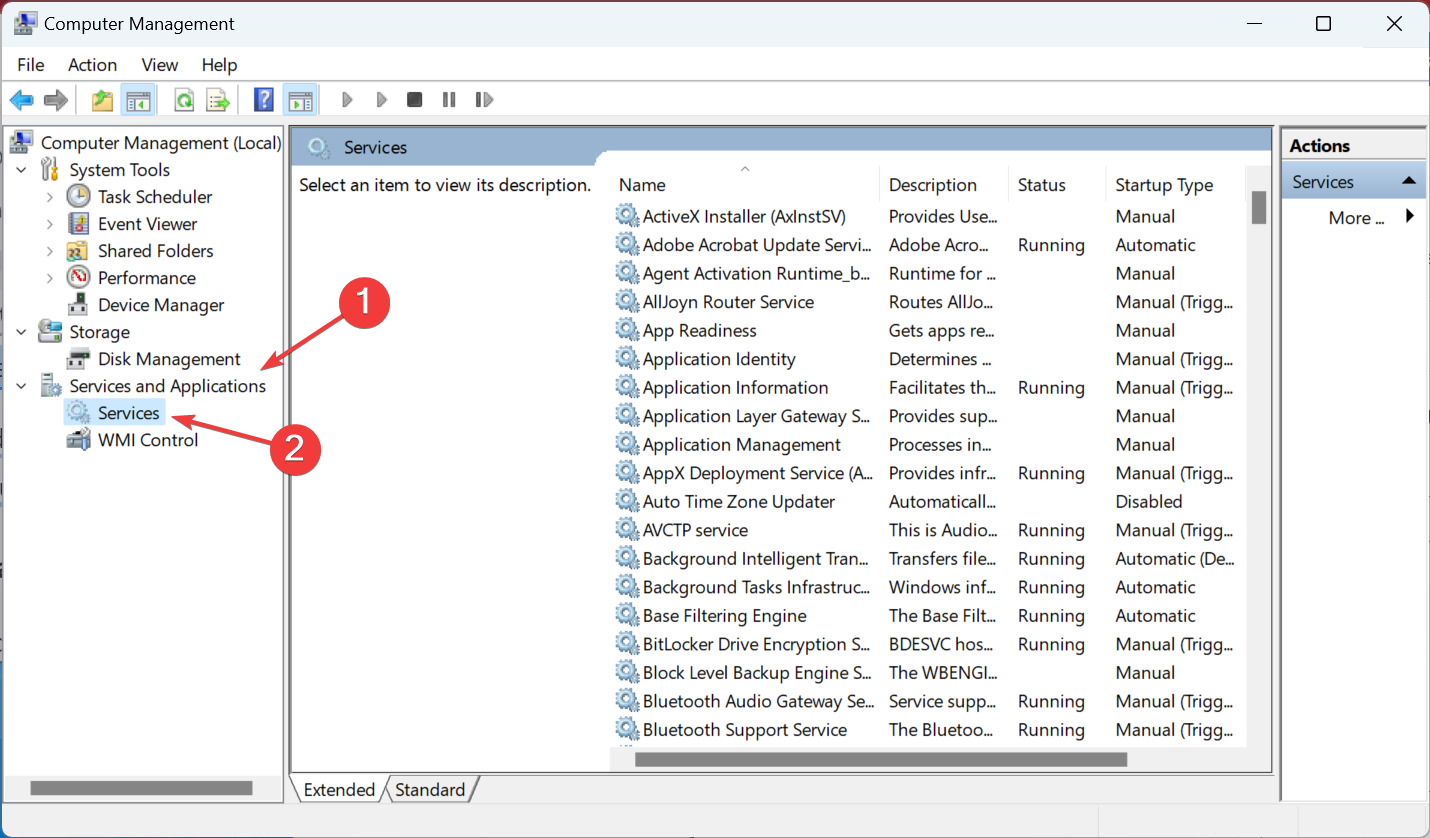The height and width of the screenshot is (838, 1430).
Task: Select WMI Control in the tree
Action: [148, 440]
